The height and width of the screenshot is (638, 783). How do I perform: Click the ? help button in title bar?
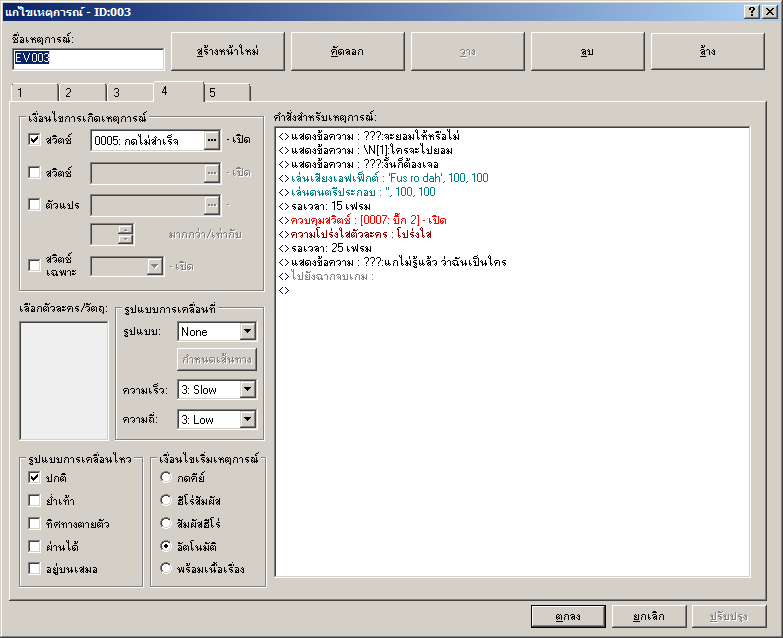point(752,11)
